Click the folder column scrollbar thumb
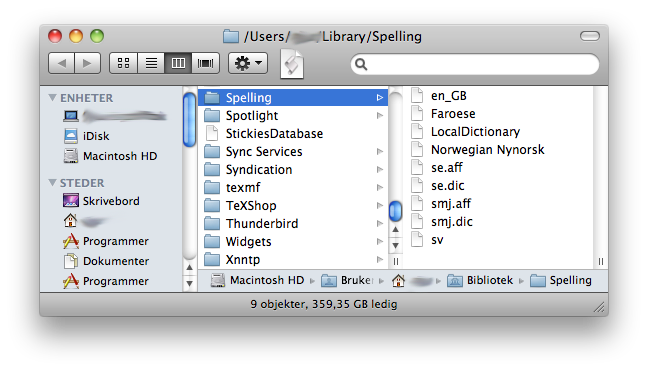Image resolution: width=648 pixels, height=371 pixels. click(395, 211)
